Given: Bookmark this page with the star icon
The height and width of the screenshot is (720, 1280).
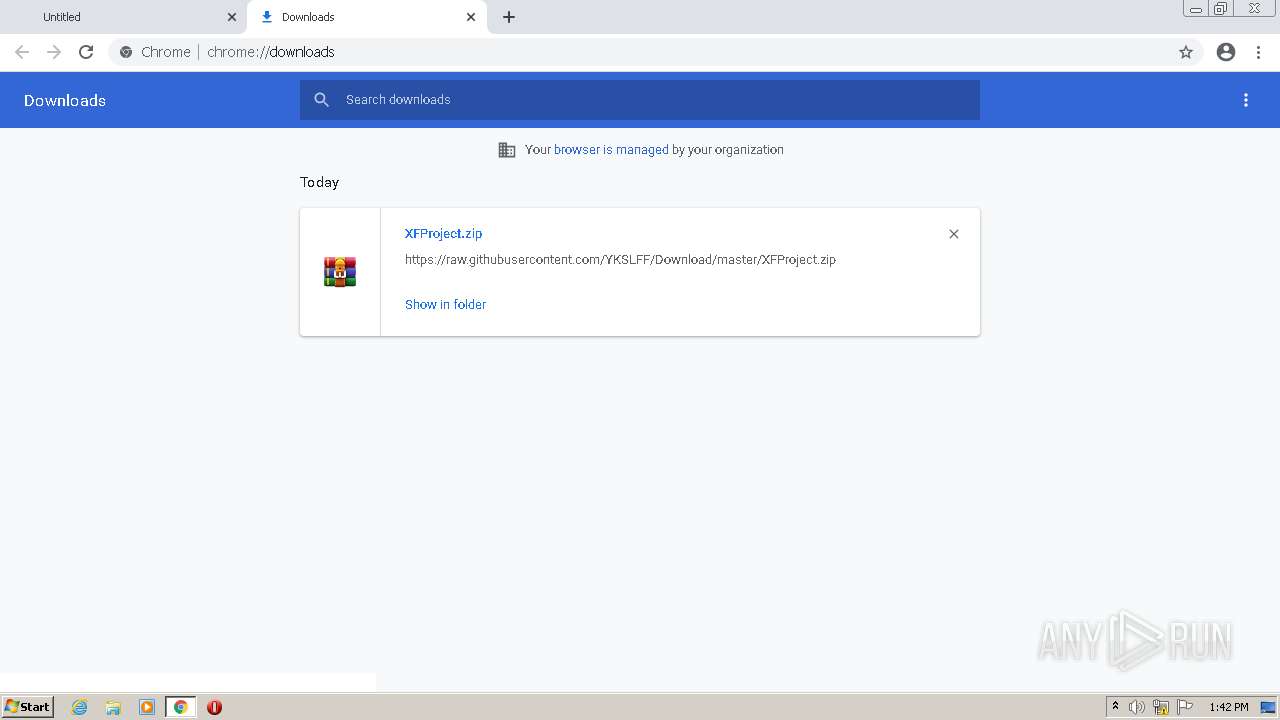Looking at the screenshot, I should point(1186,52).
